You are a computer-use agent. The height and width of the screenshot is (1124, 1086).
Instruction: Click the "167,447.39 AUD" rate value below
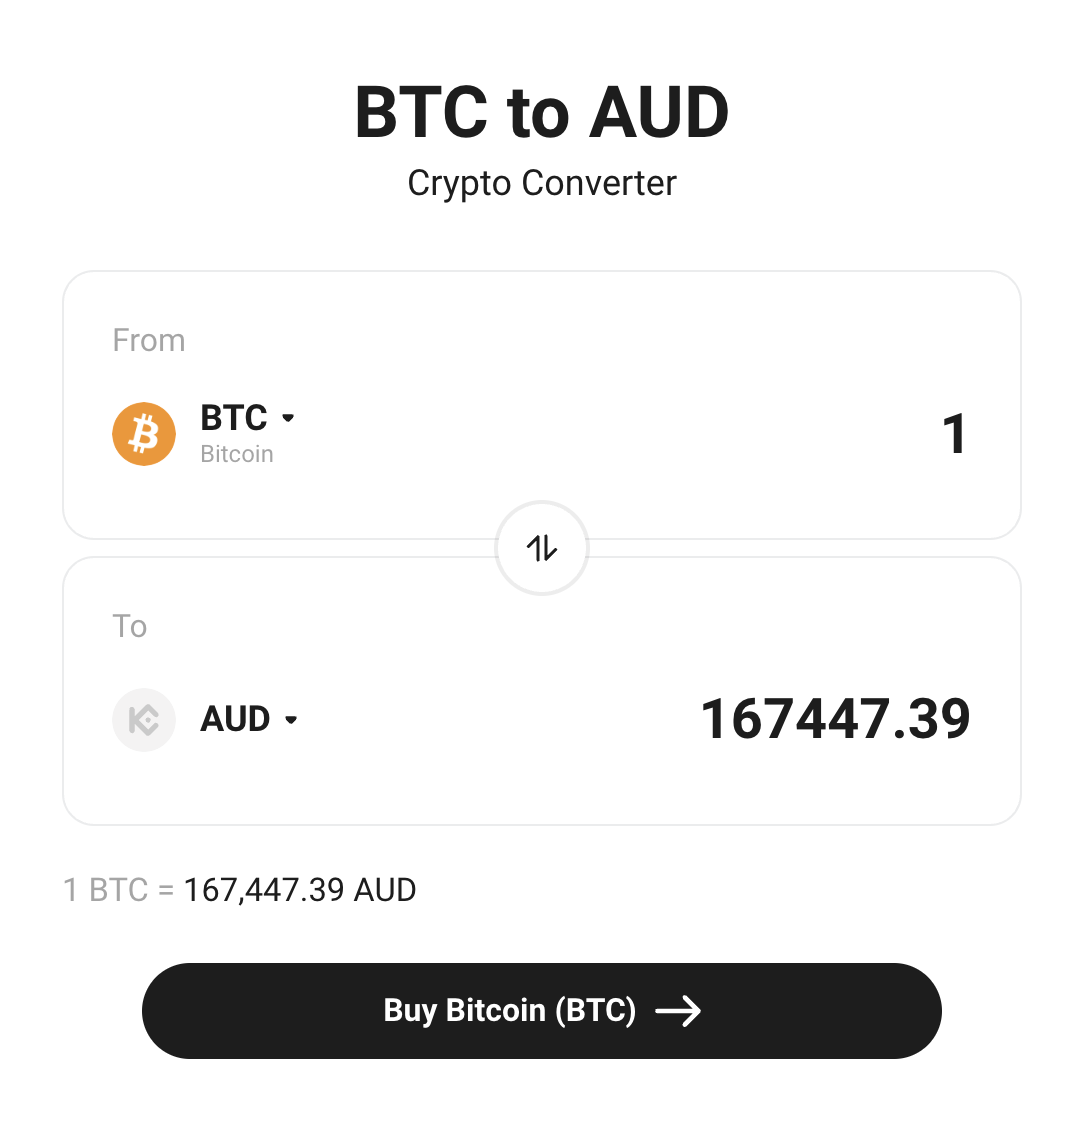tap(300, 890)
